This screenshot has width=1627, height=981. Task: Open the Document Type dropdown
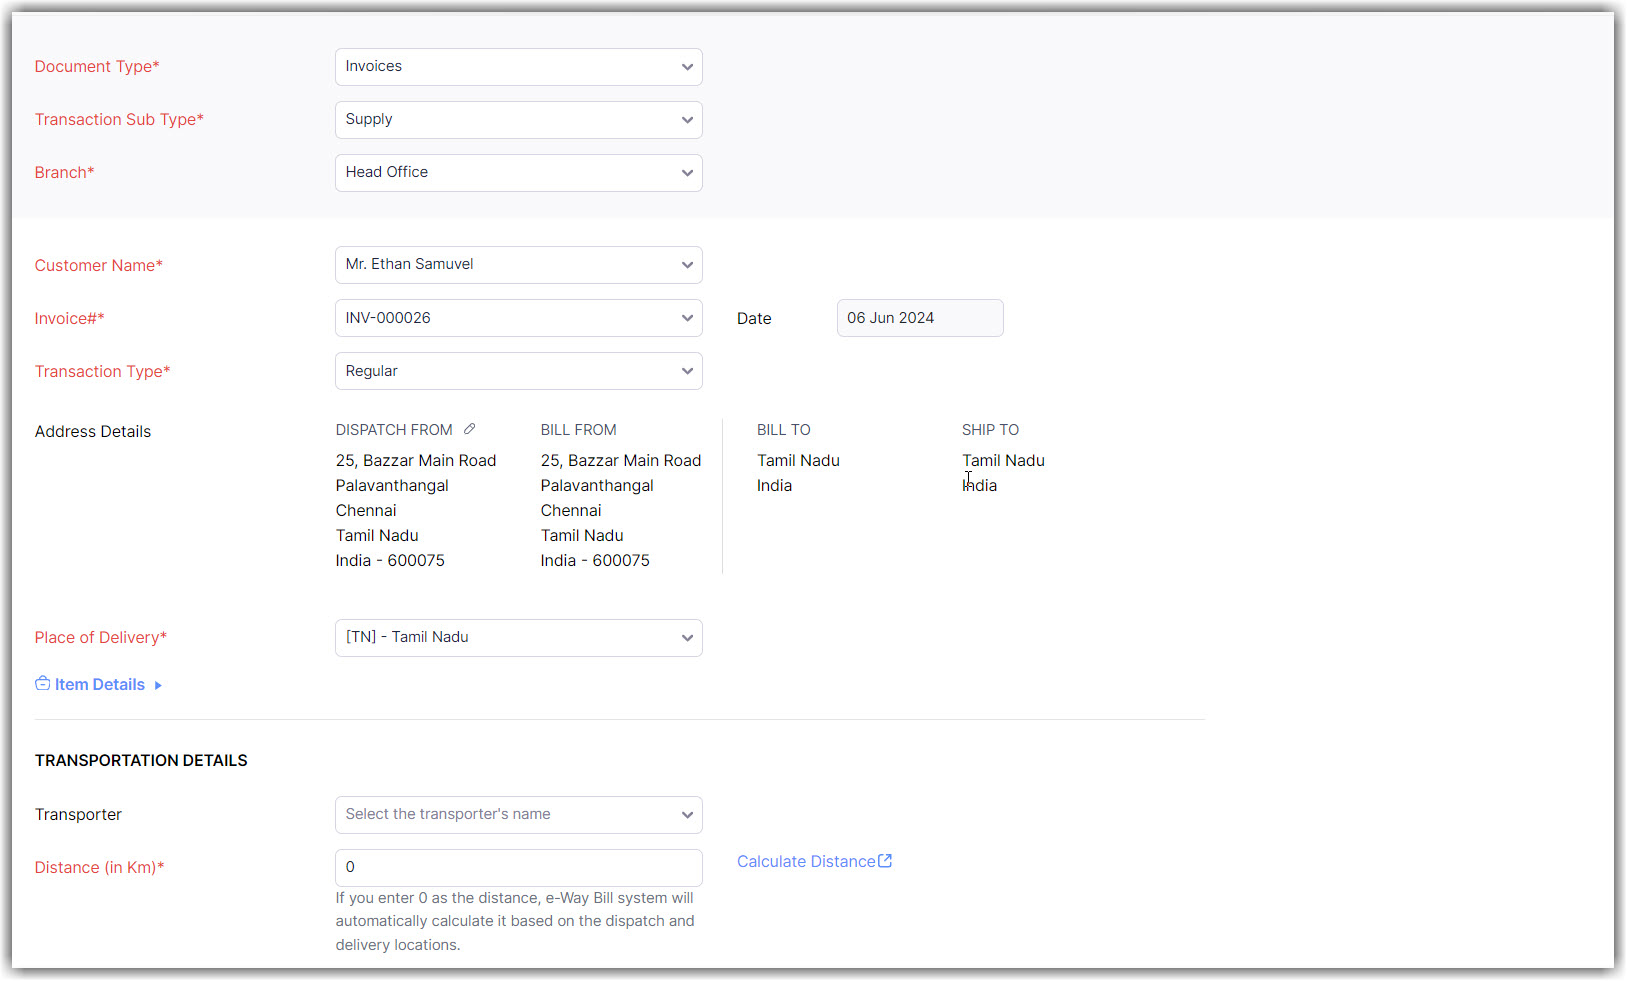[518, 67]
